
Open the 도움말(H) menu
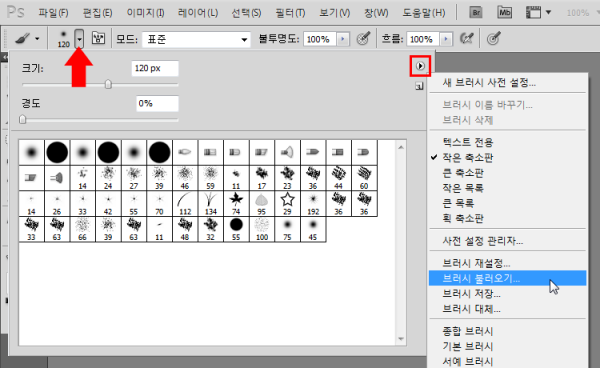pos(424,13)
